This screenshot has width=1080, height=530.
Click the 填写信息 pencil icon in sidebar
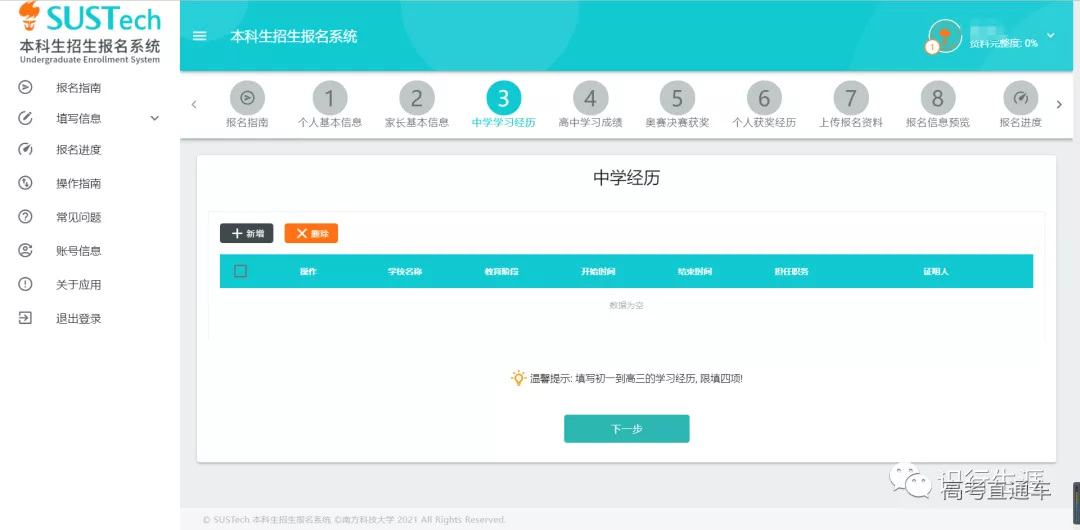click(x=25, y=118)
